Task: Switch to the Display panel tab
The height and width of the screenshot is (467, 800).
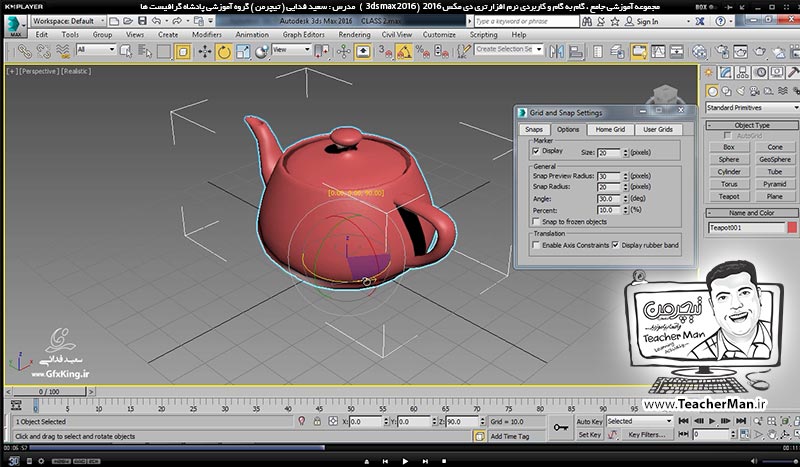Action: click(x=777, y=72)
